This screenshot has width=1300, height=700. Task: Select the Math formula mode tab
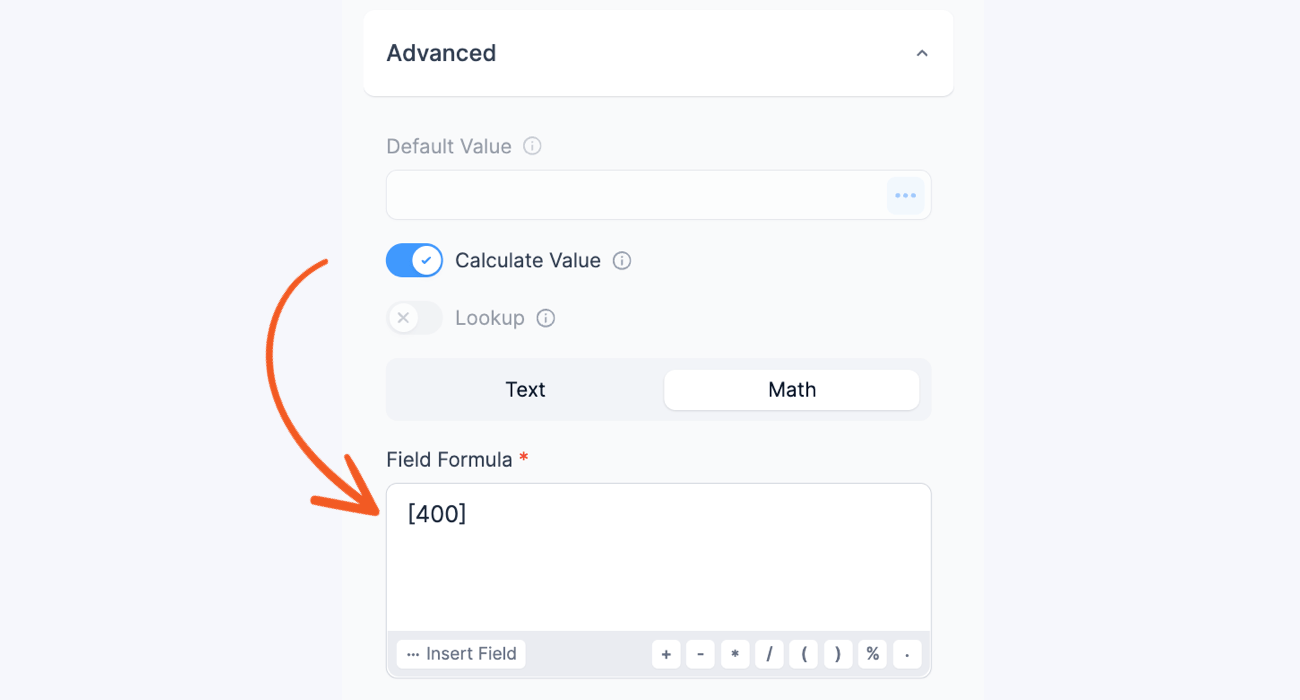(791, 390)
